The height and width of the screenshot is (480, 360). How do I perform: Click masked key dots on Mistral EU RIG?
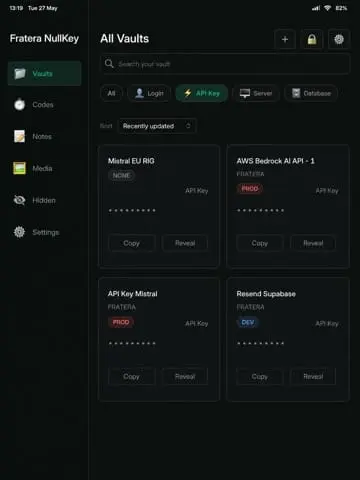coord(132,210)
